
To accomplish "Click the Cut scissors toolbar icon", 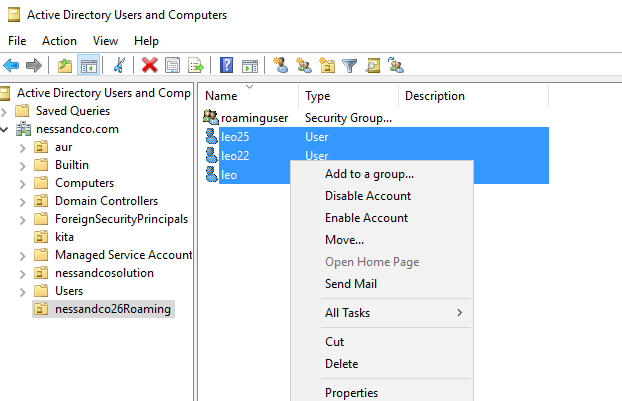I will pos(119,65).
